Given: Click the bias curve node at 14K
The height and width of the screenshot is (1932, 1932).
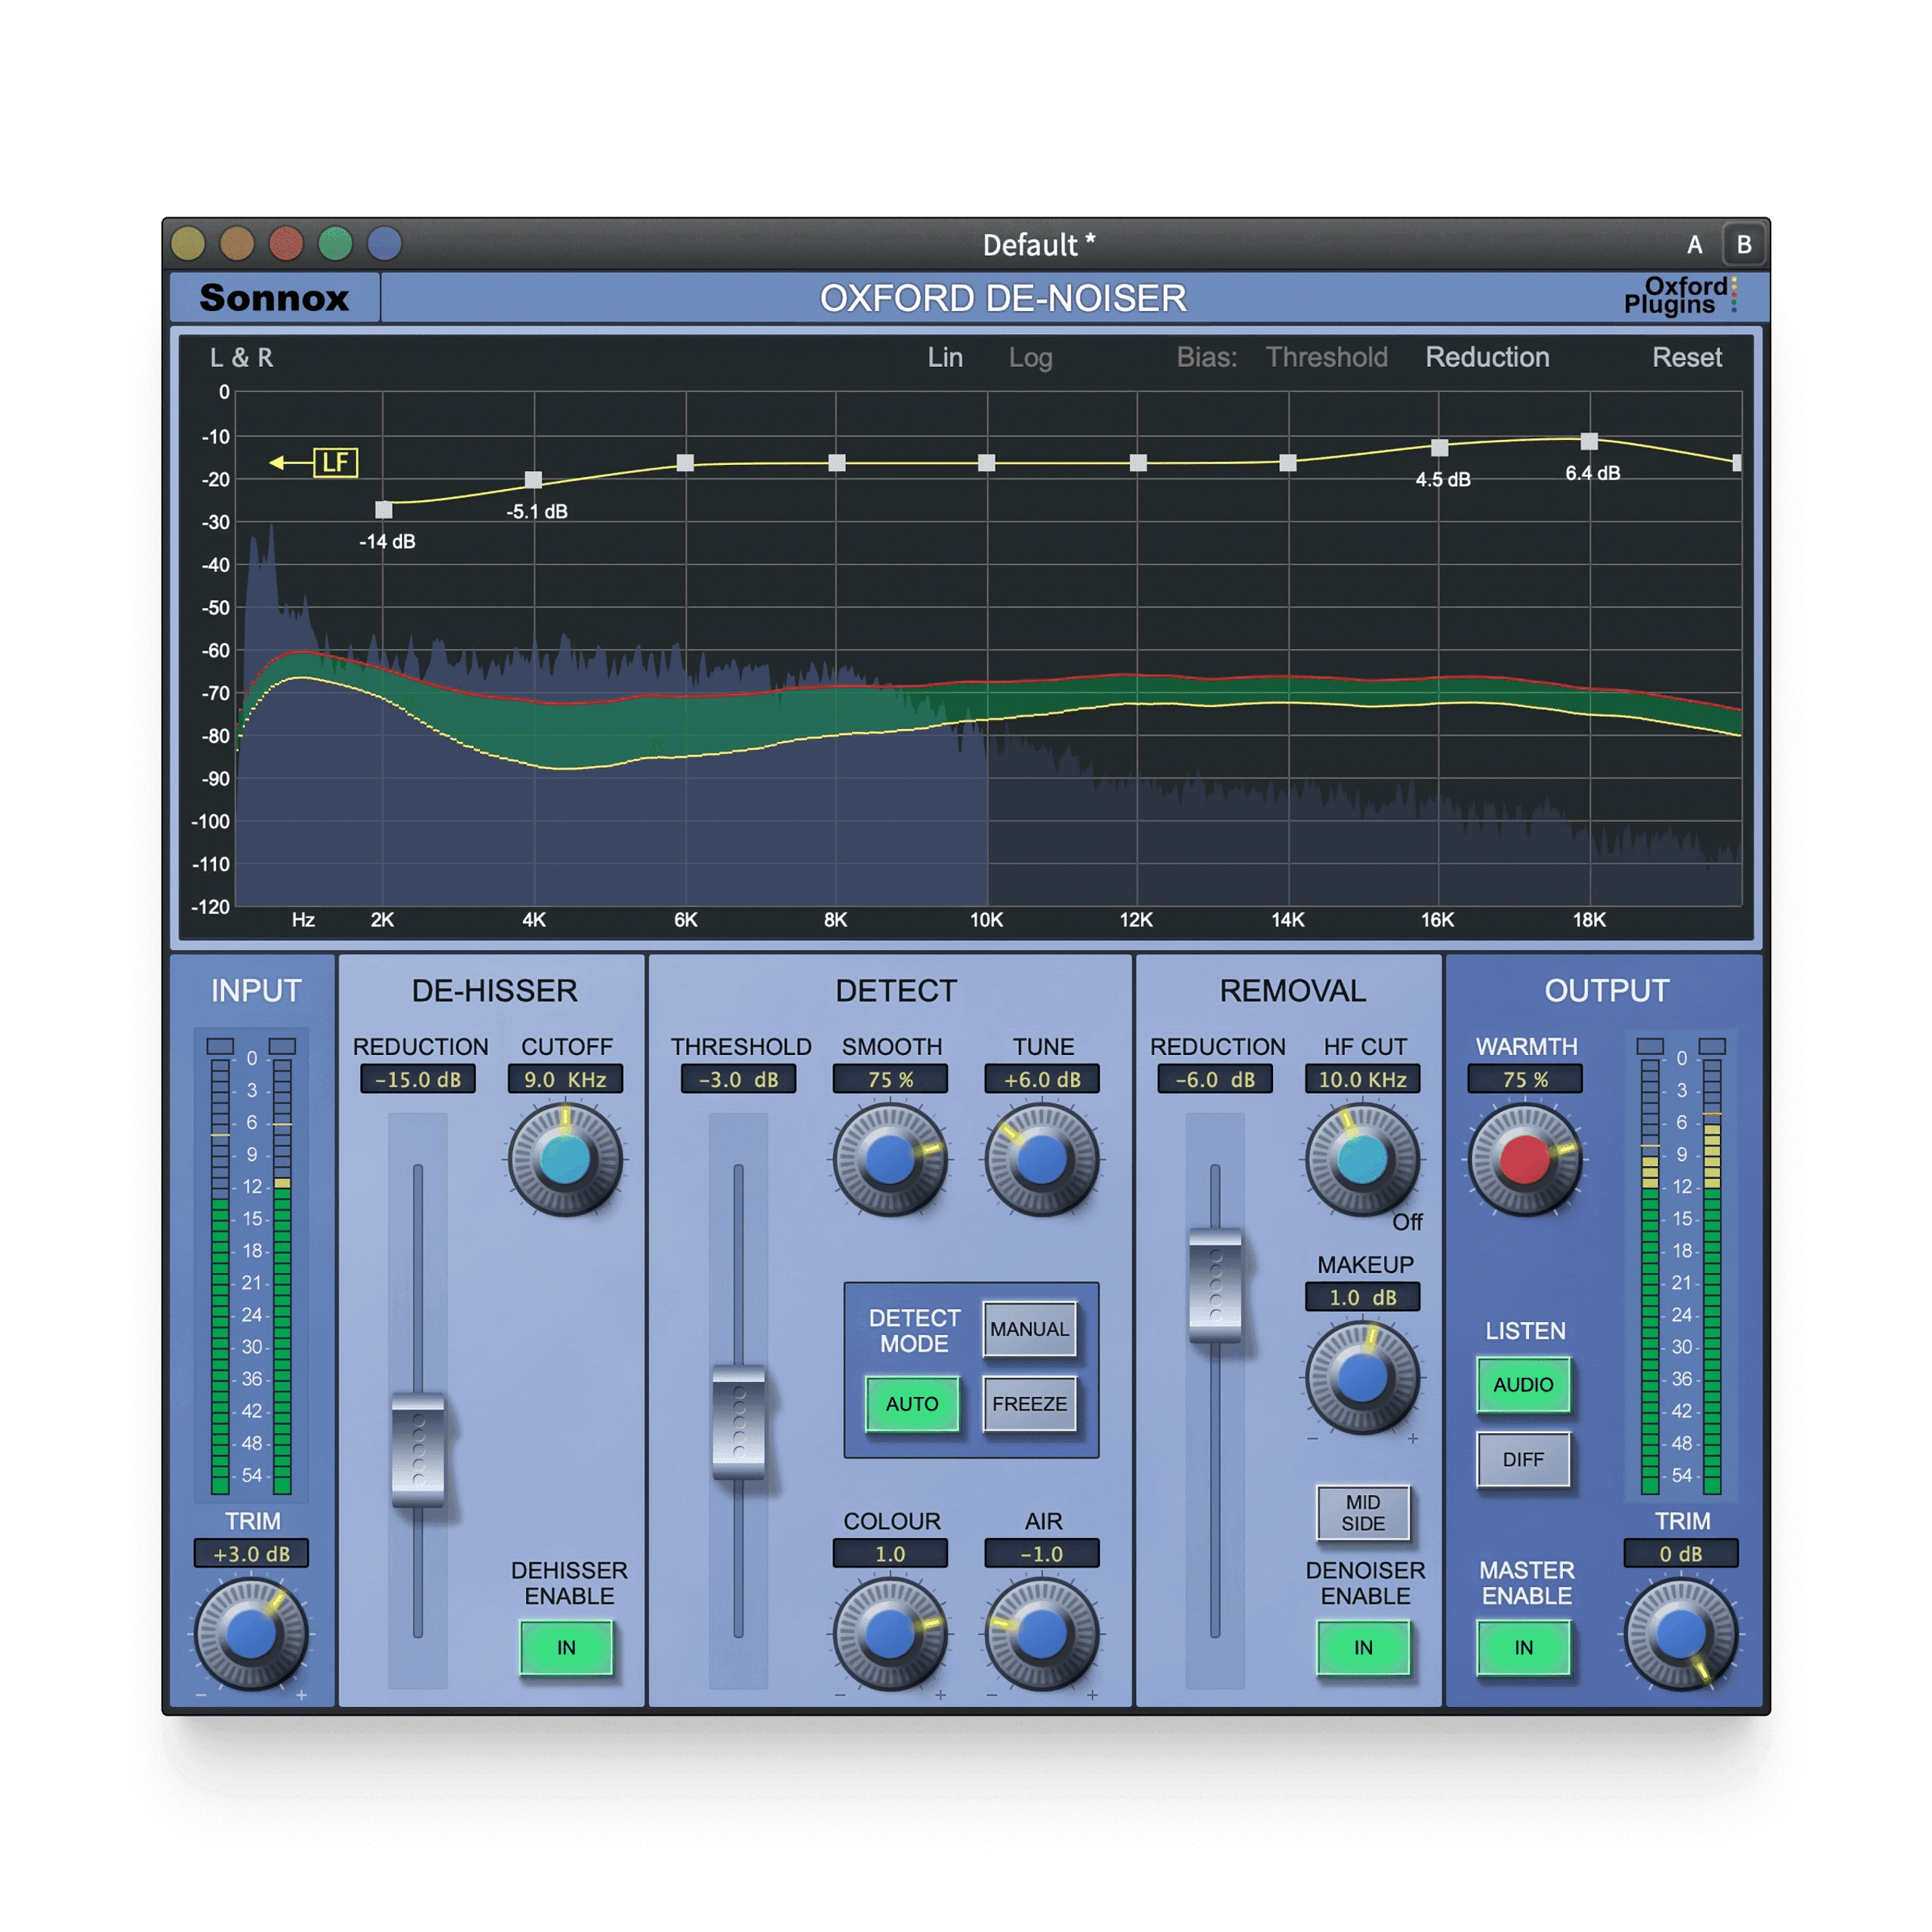Looking at the screenshot, I should (x=1288, y=463).
